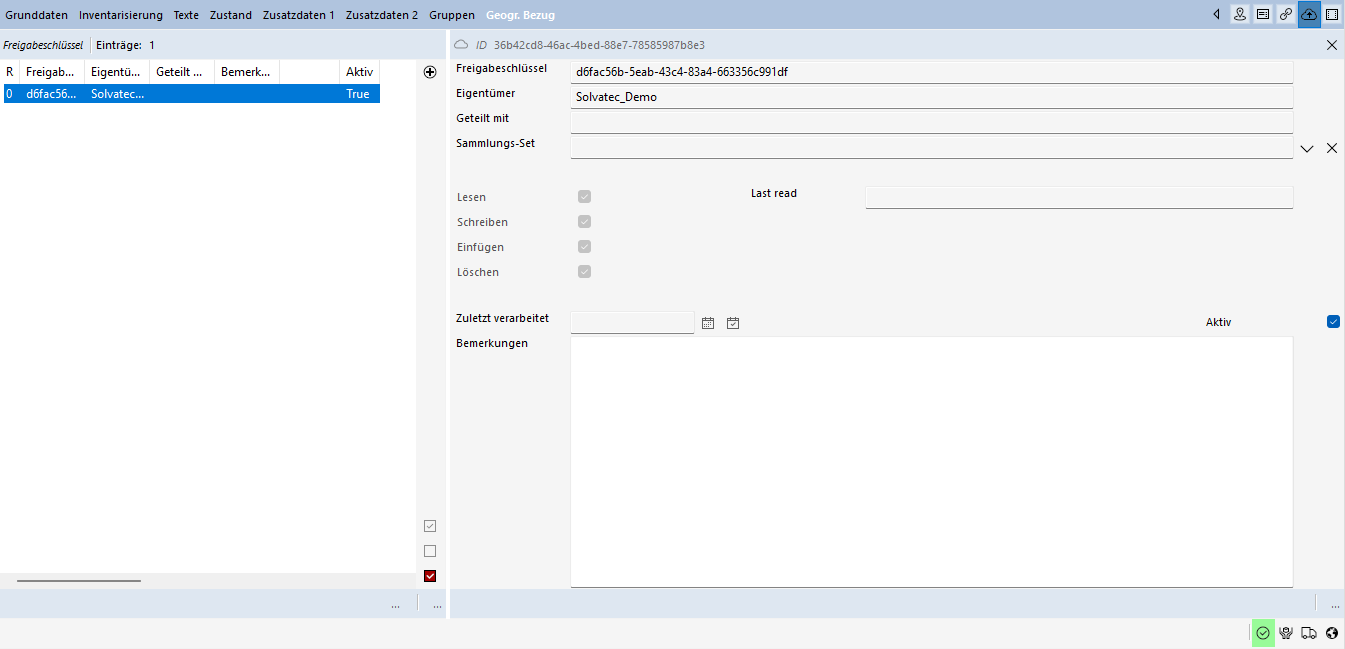Toggle the Lesen checkbox
The image size is (1345, 649).
tap(584, 197)
